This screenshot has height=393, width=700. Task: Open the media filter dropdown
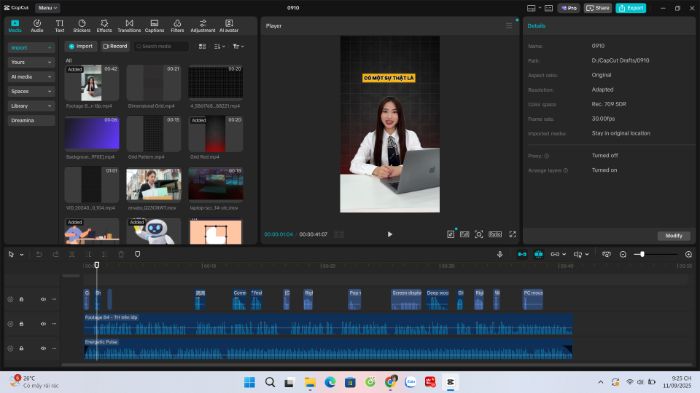pos(238,46)
